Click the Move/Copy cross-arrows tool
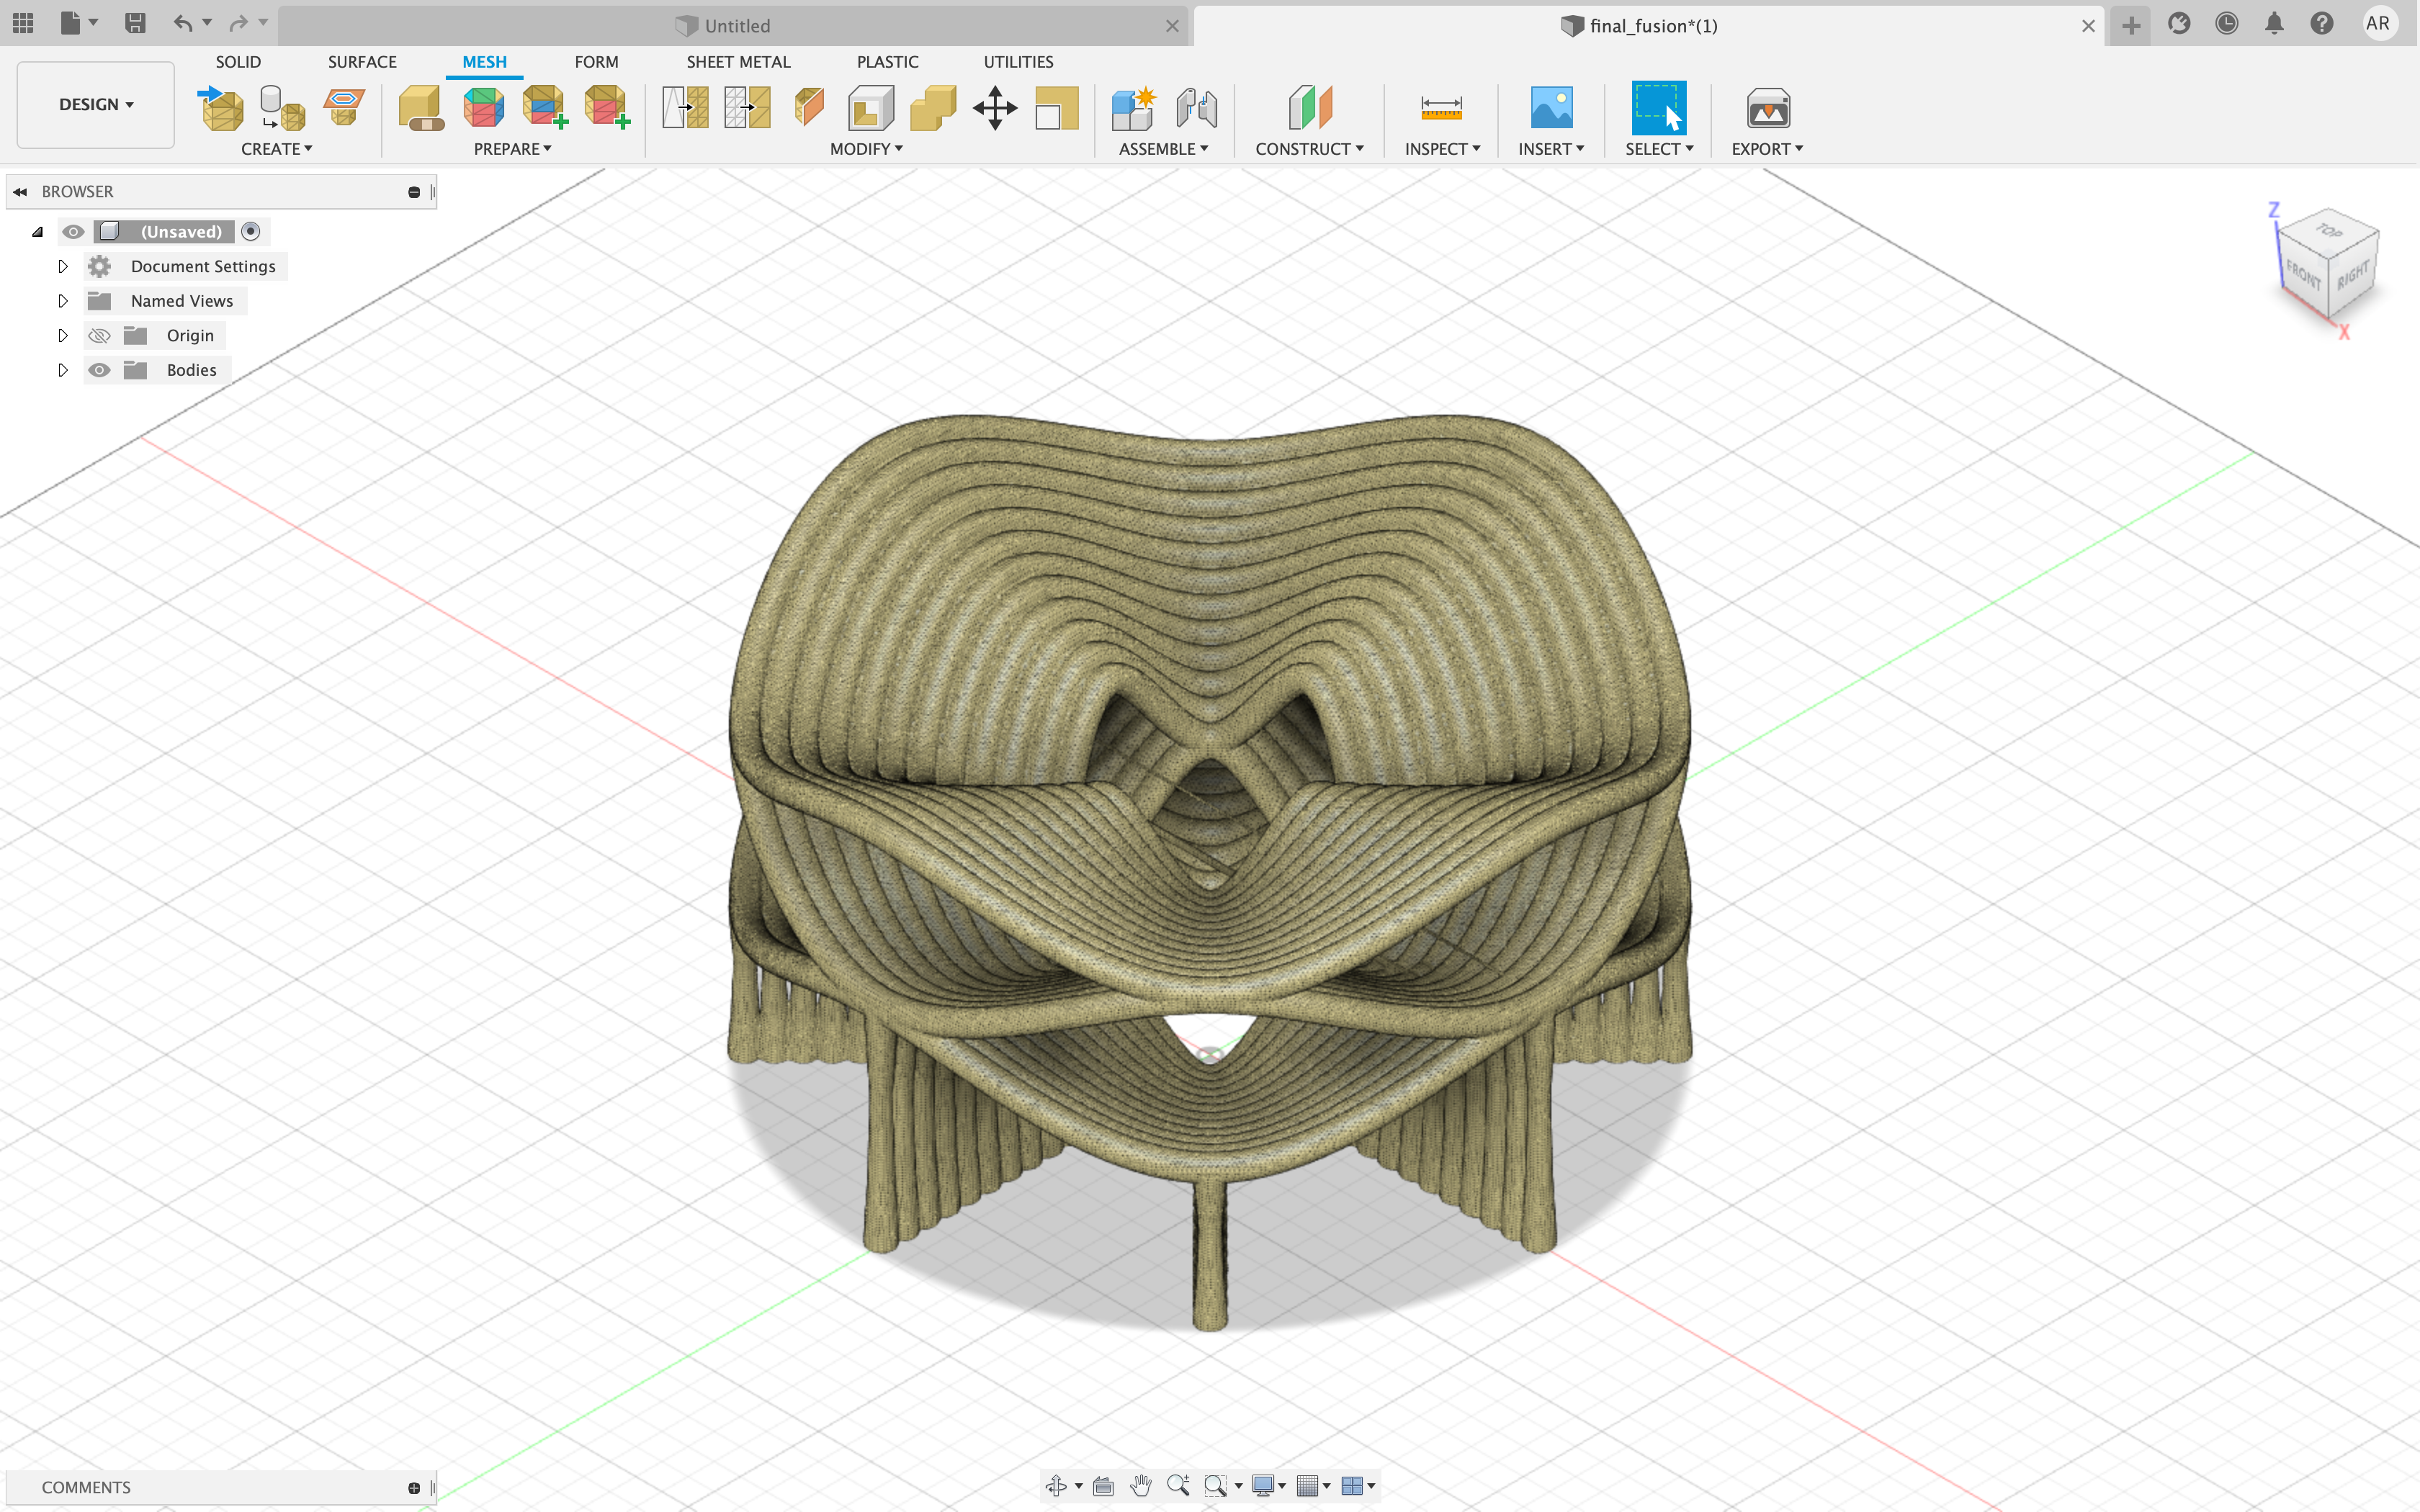This screenshot has height=1512, width=2420. (x=994, y=108)
